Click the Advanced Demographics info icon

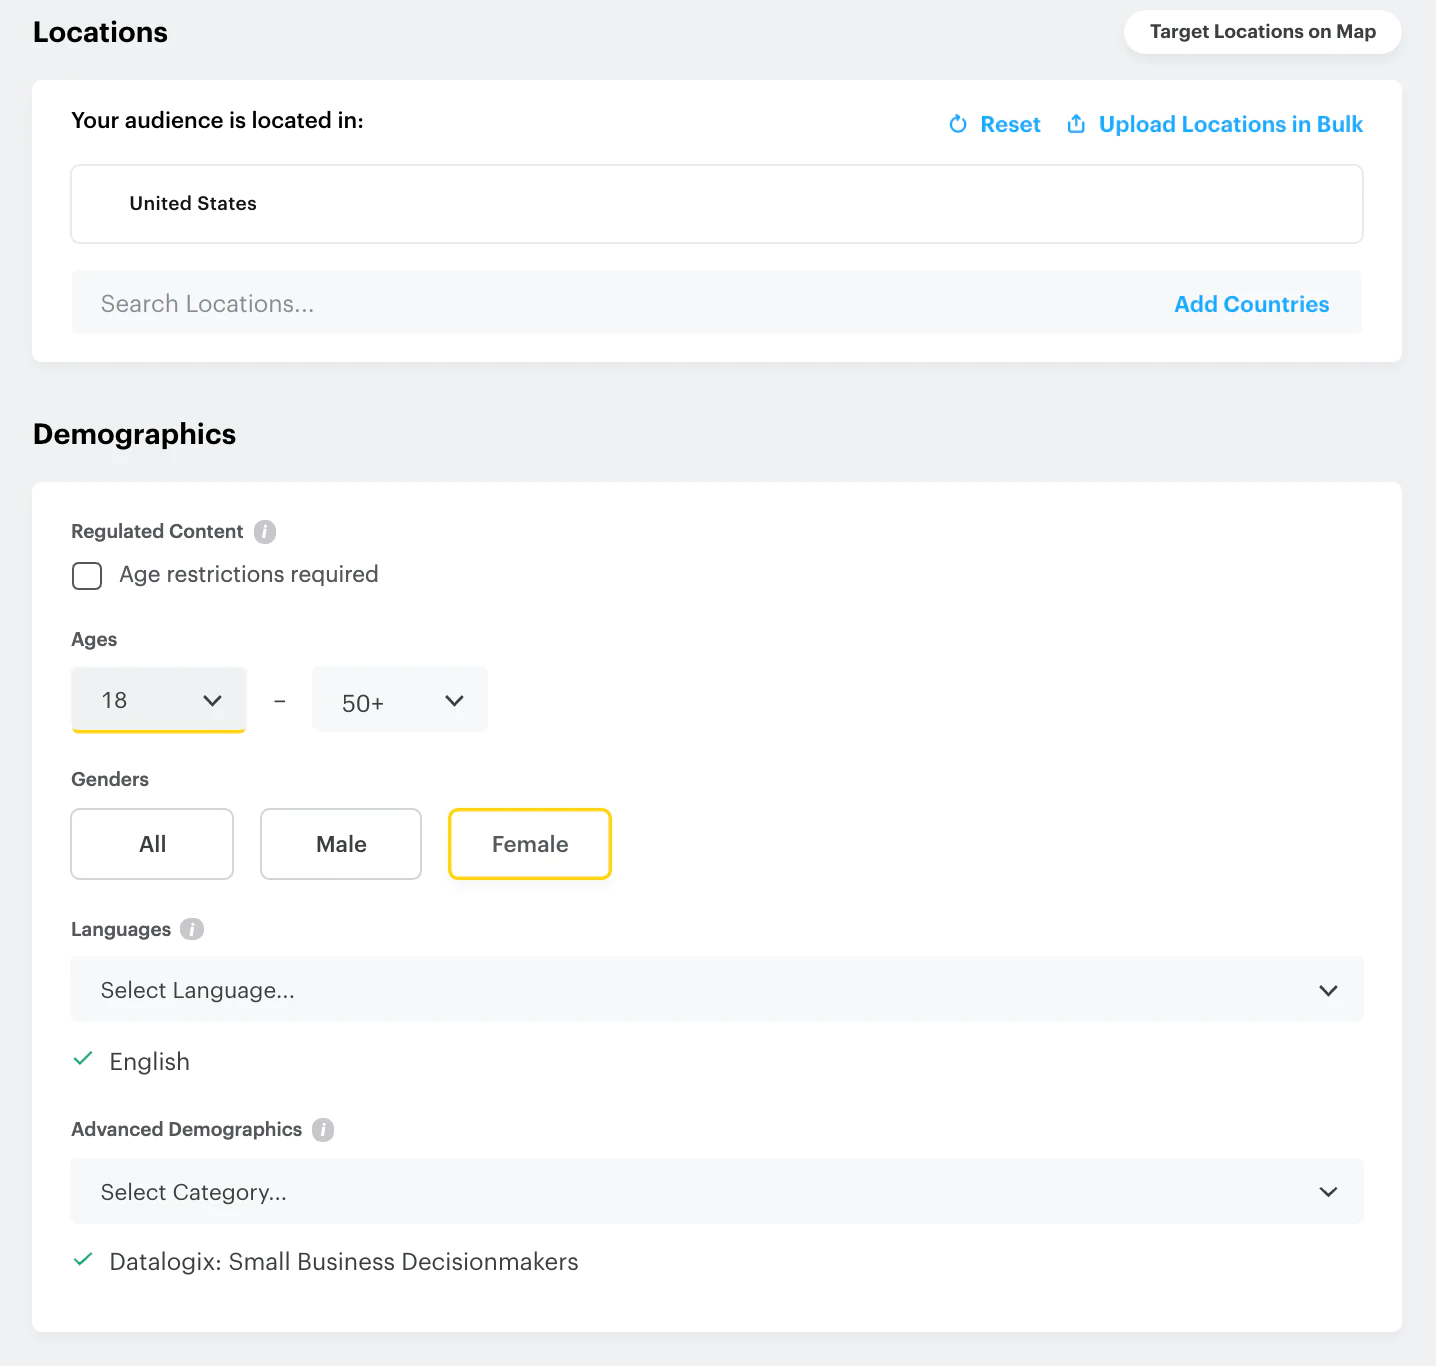pyautogui.click(x=323, y=1130)
